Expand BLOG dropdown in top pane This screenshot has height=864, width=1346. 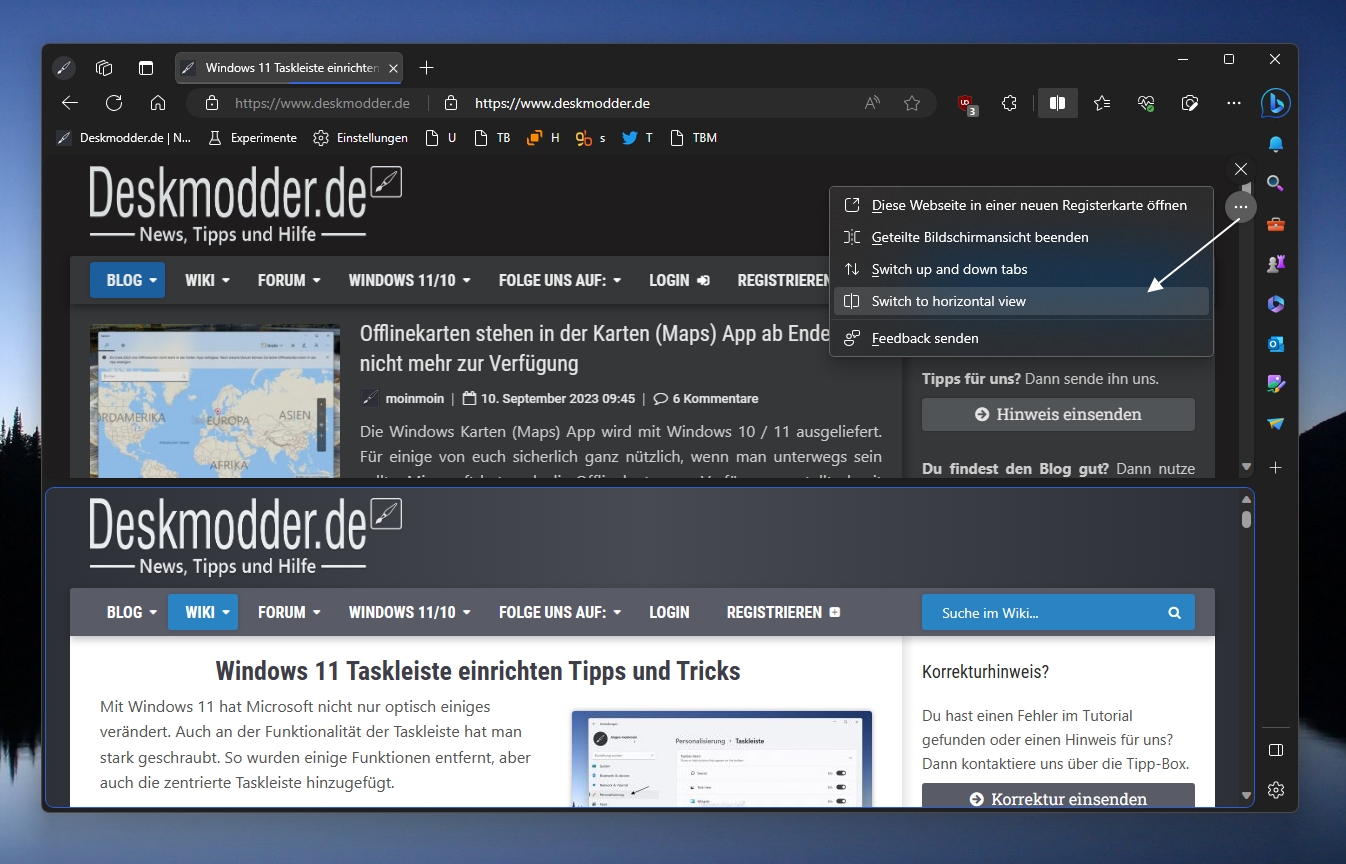[127, 280]
